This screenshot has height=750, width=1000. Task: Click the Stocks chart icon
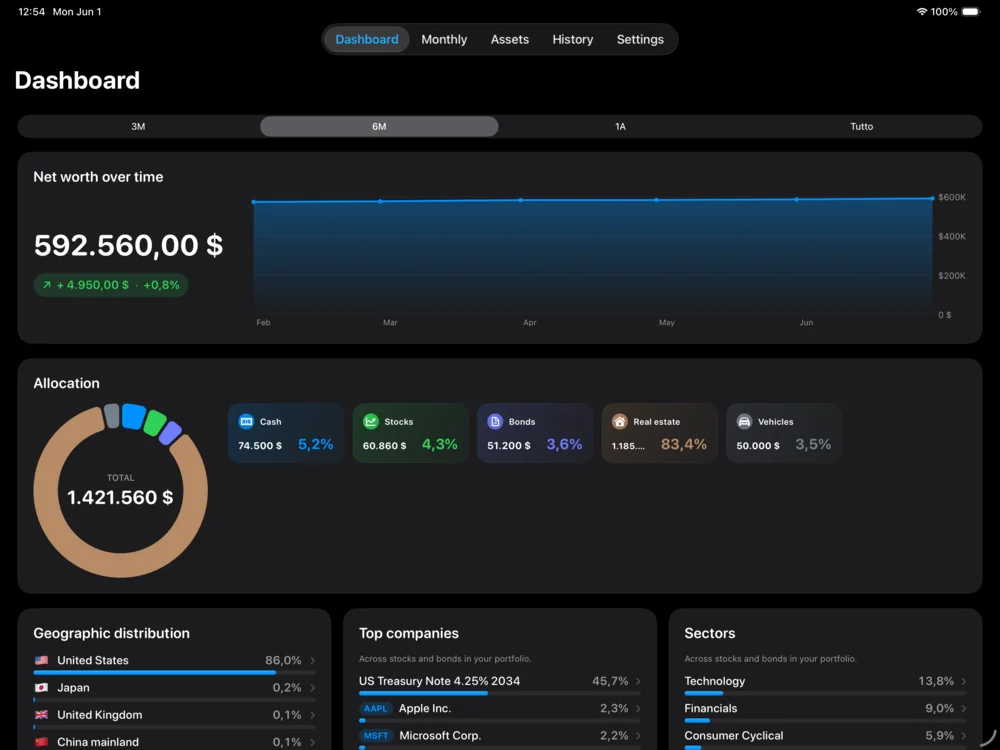click(371, 422)
